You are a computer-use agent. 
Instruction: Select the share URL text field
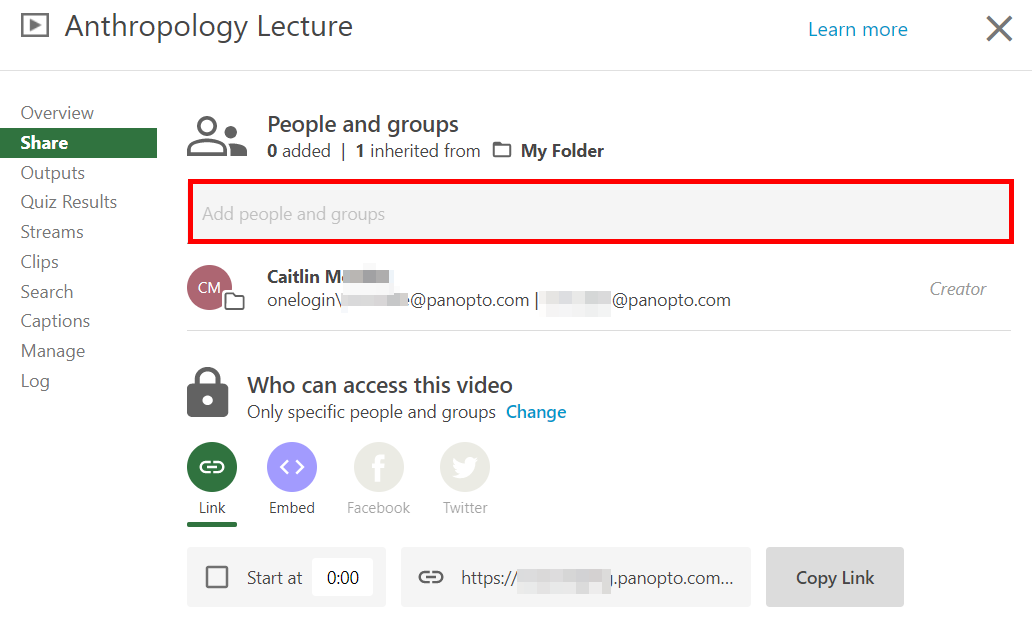pyautogui.click(x=576, y=577)
